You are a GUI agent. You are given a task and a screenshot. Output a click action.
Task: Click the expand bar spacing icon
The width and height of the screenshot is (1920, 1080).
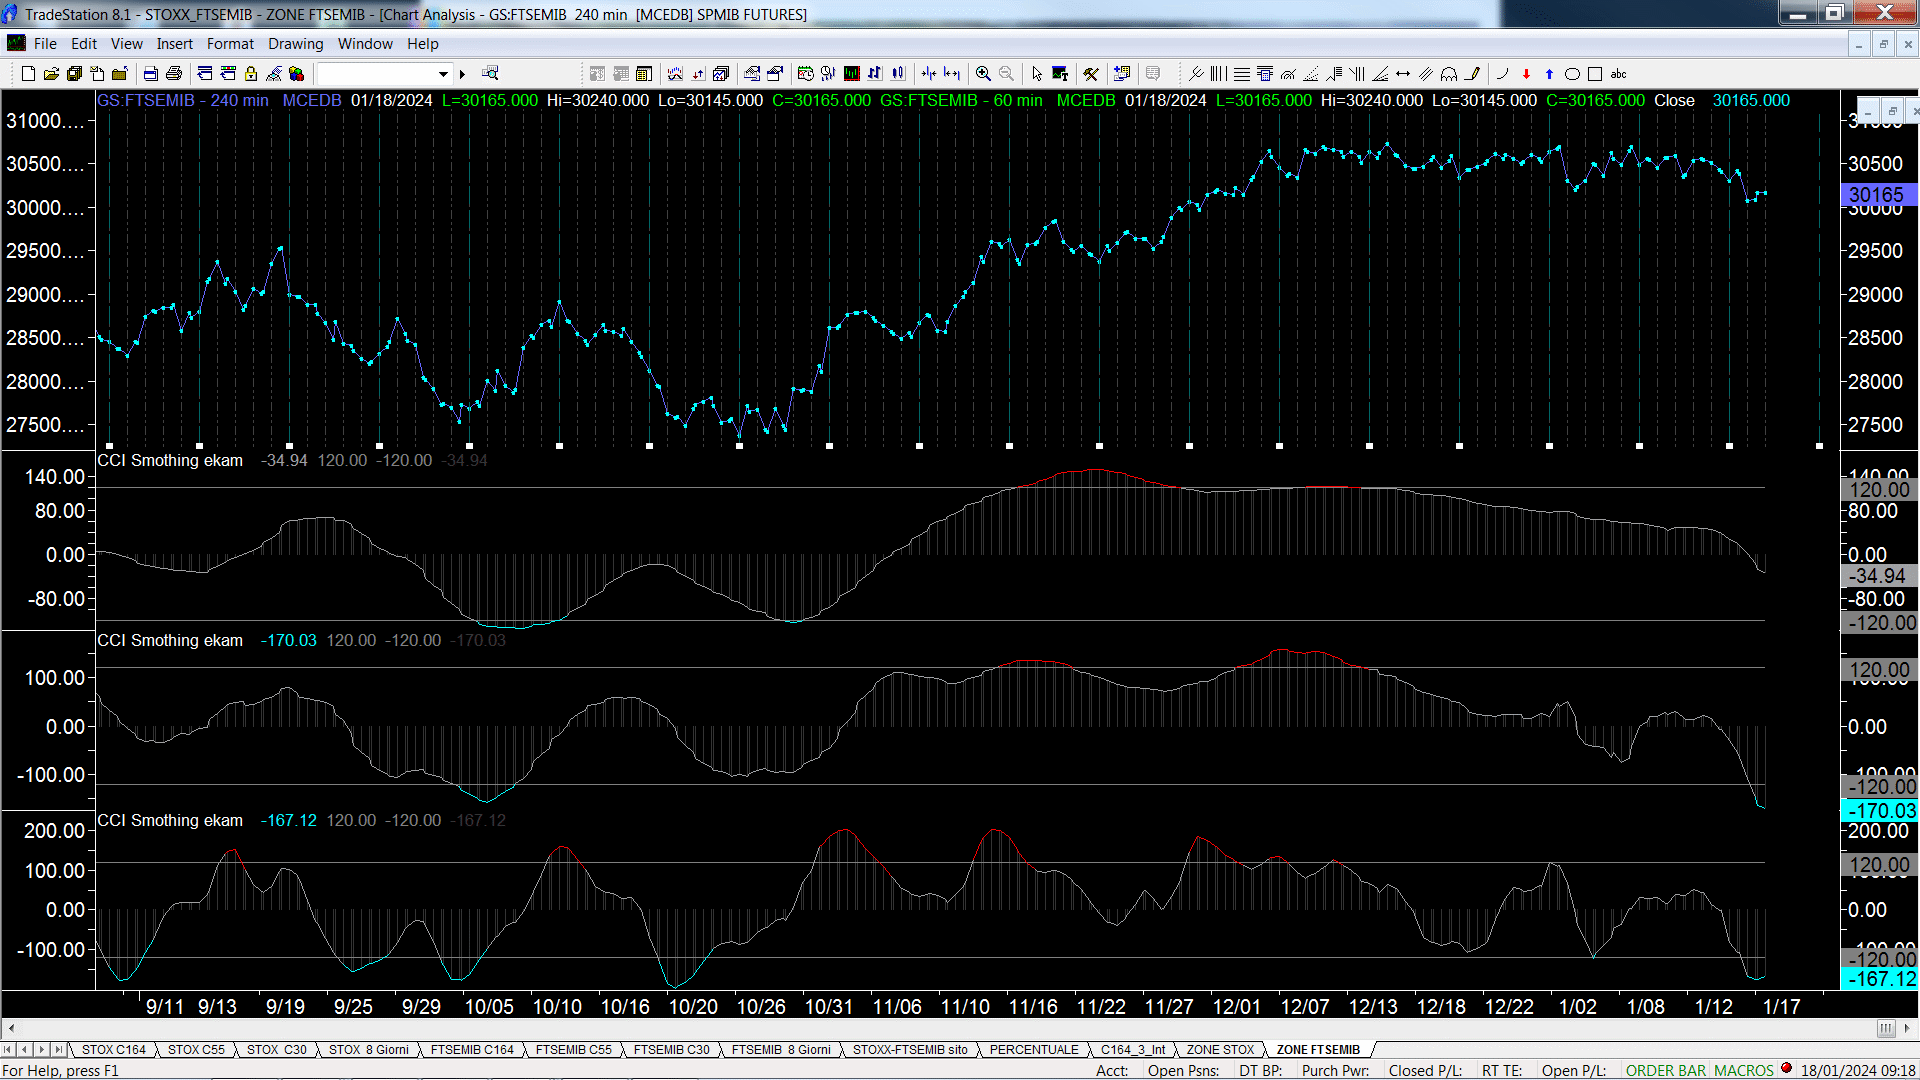click(952, 73)
